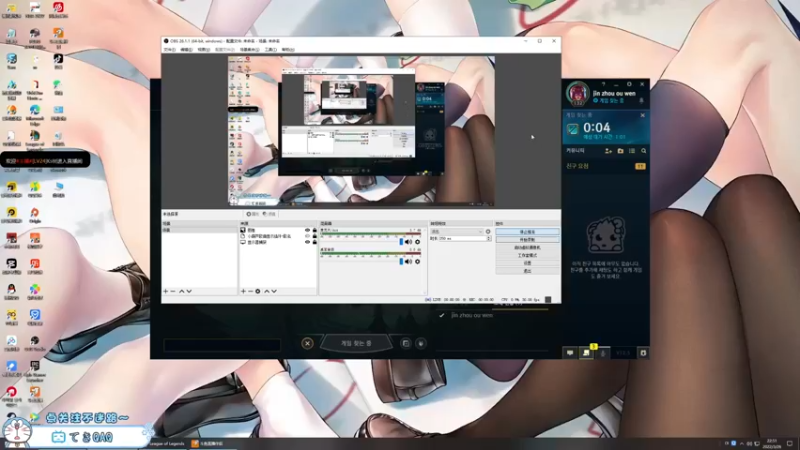Toggle lock on first image source
The height and width of the screenshot is (450, 800).
pyautogui.click(x=314, y=230)
